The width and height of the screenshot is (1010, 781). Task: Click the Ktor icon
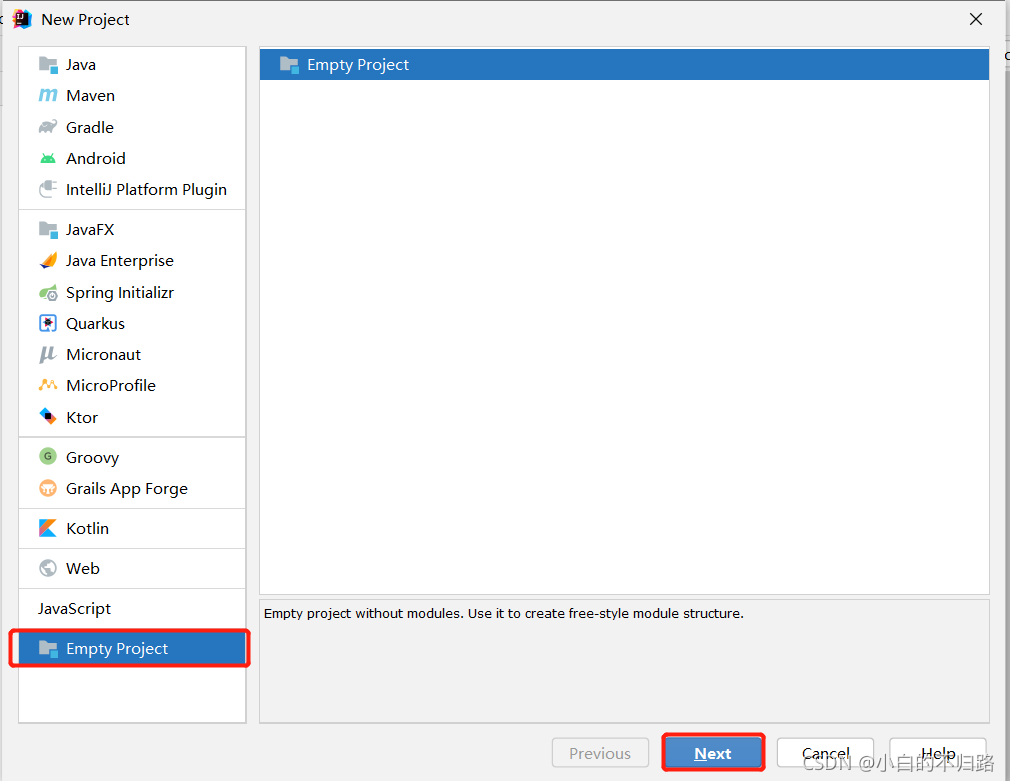[x=48, y=417]
